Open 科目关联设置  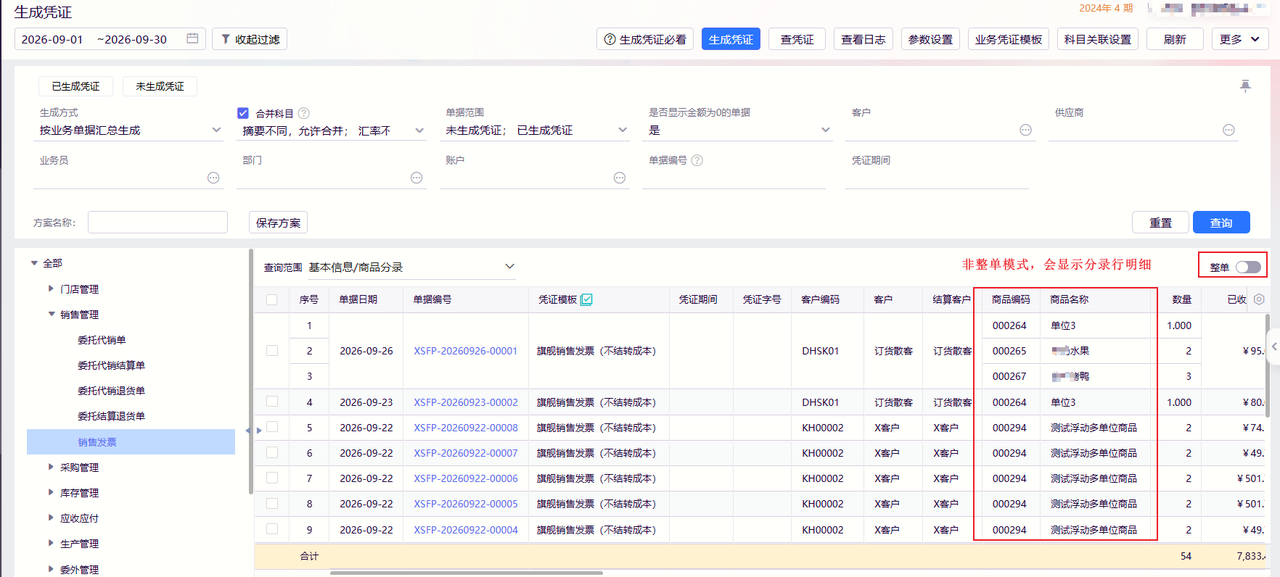coord(1097,39)
